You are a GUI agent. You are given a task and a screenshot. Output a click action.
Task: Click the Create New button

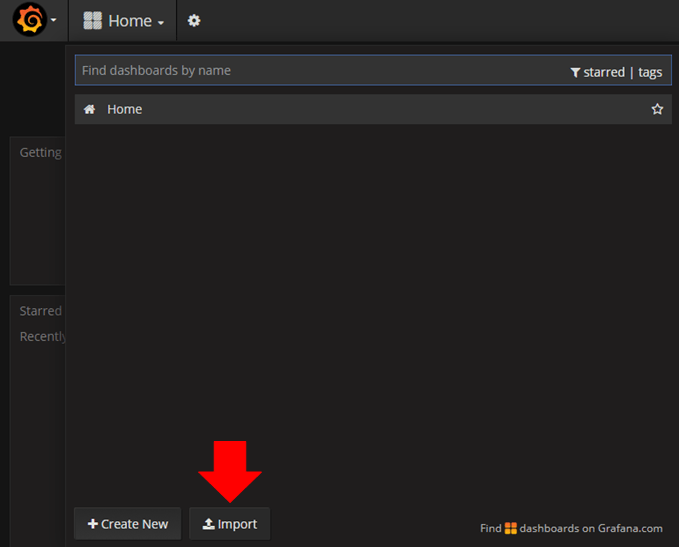point(127,524)
